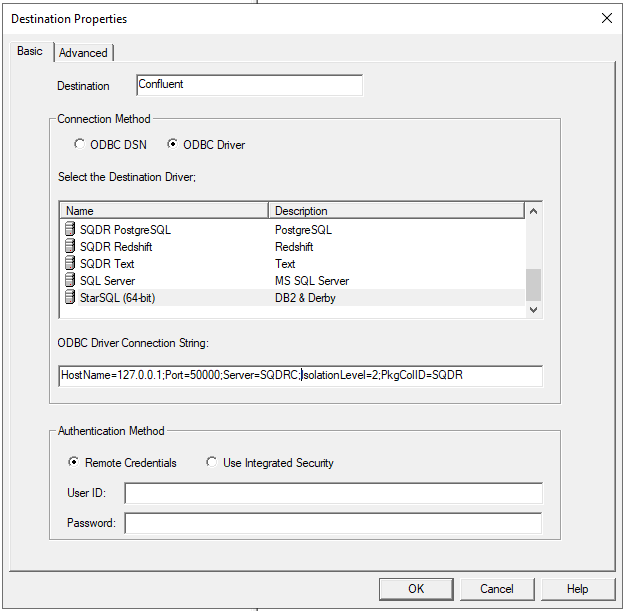This screenshot has width=625, height=611.
Task: Click the SQDR PostgreSQL driver database icon
Action: coord(70,230)
